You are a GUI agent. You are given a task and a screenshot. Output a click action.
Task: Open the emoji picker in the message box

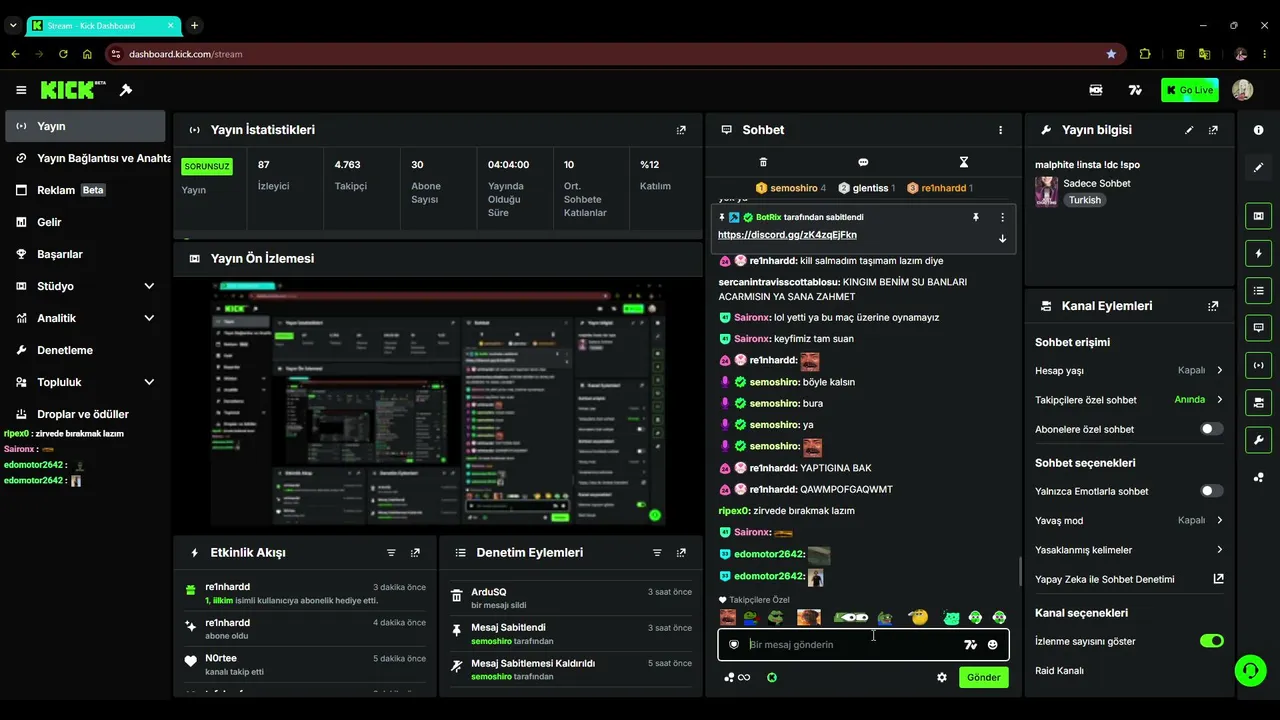click(992, 645)
